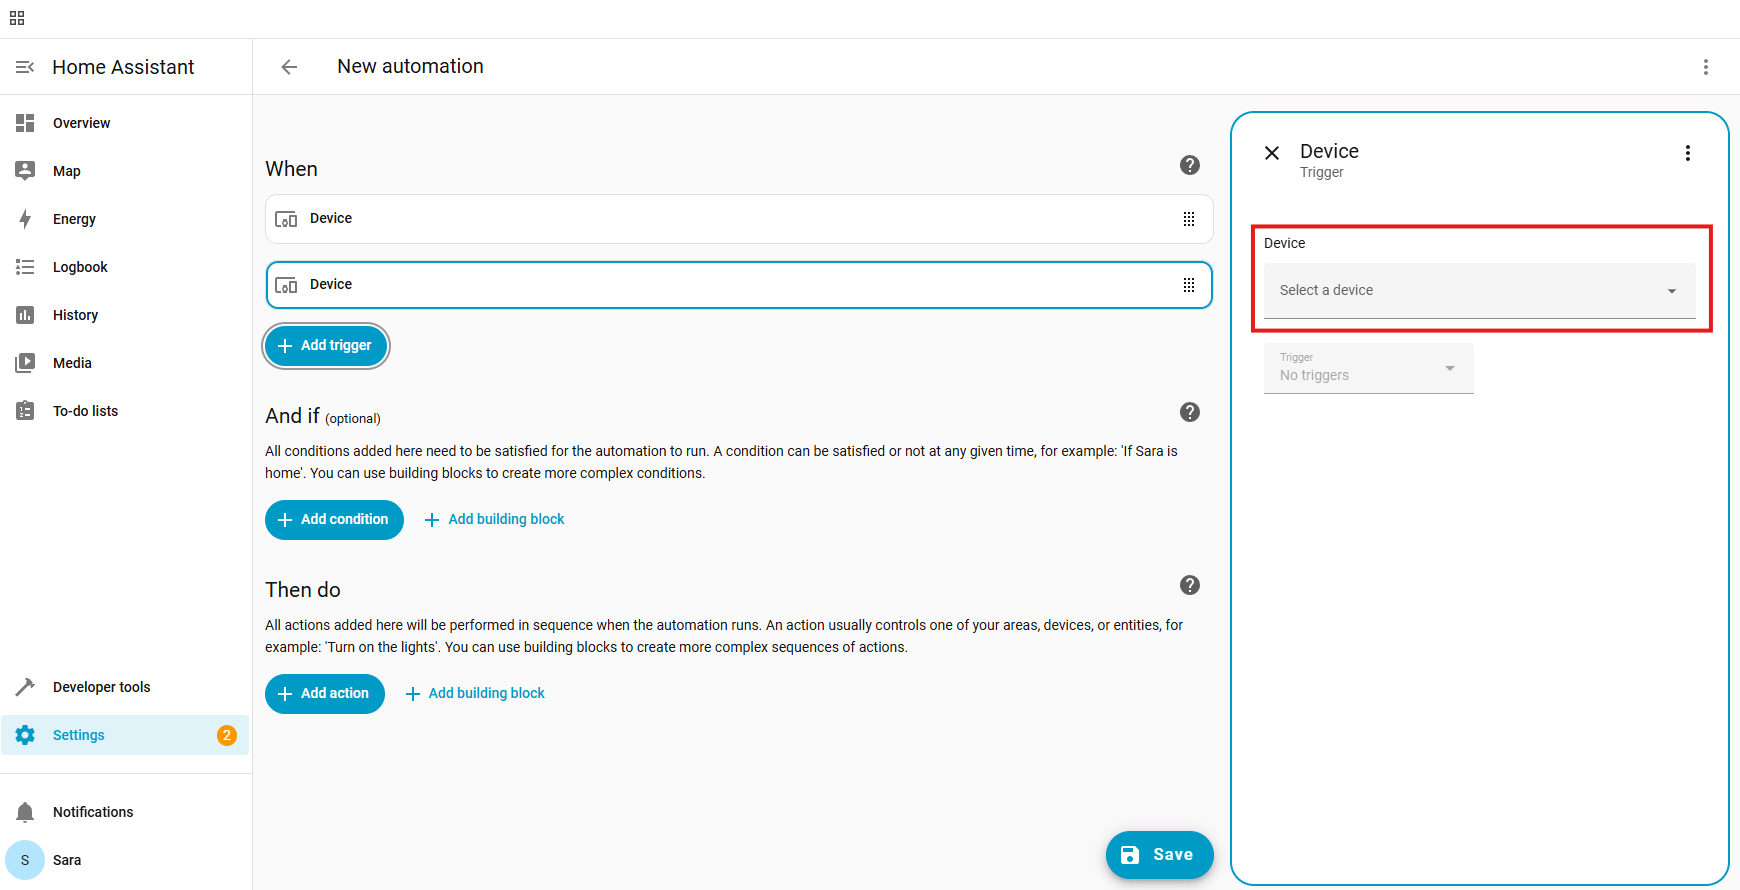
Task: Open help for the When section
Action: pyautogui.click(x=1189, y=165)
